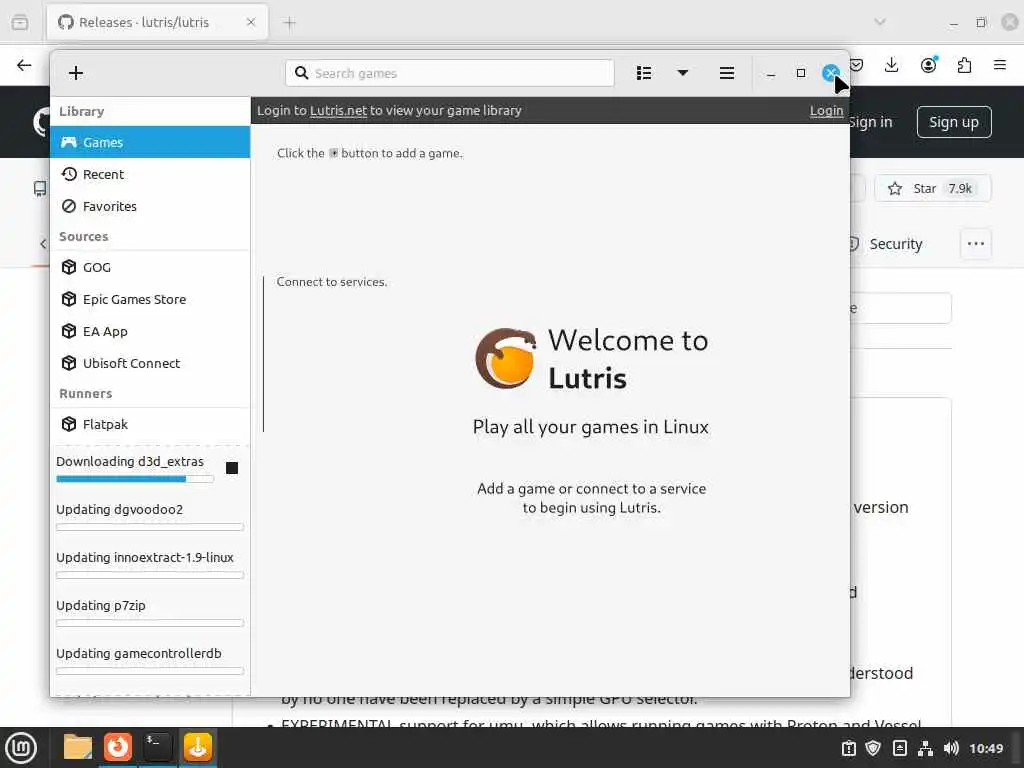Open the GitHub repo overflow menu (three dots)
This screenshot has width=1024, height=768.
pyautogui.click(x=976, y=244)
